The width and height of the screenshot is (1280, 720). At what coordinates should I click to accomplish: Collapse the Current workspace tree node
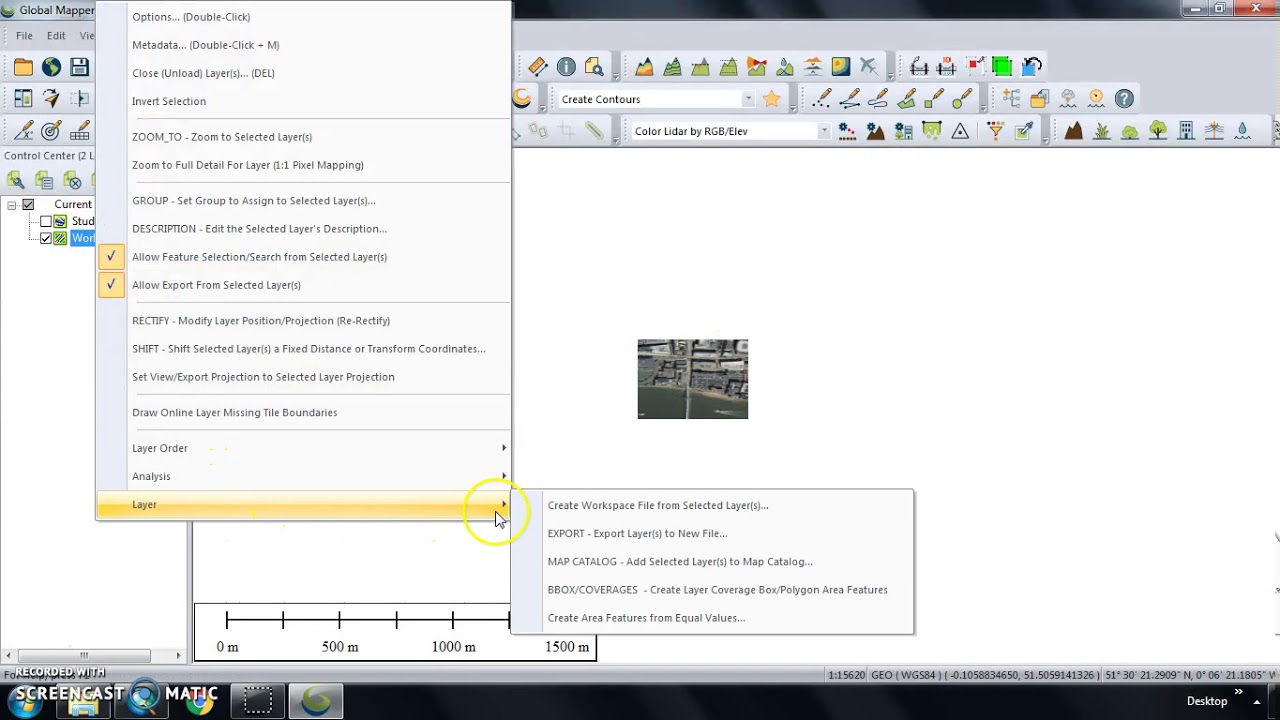coord(11,204)
